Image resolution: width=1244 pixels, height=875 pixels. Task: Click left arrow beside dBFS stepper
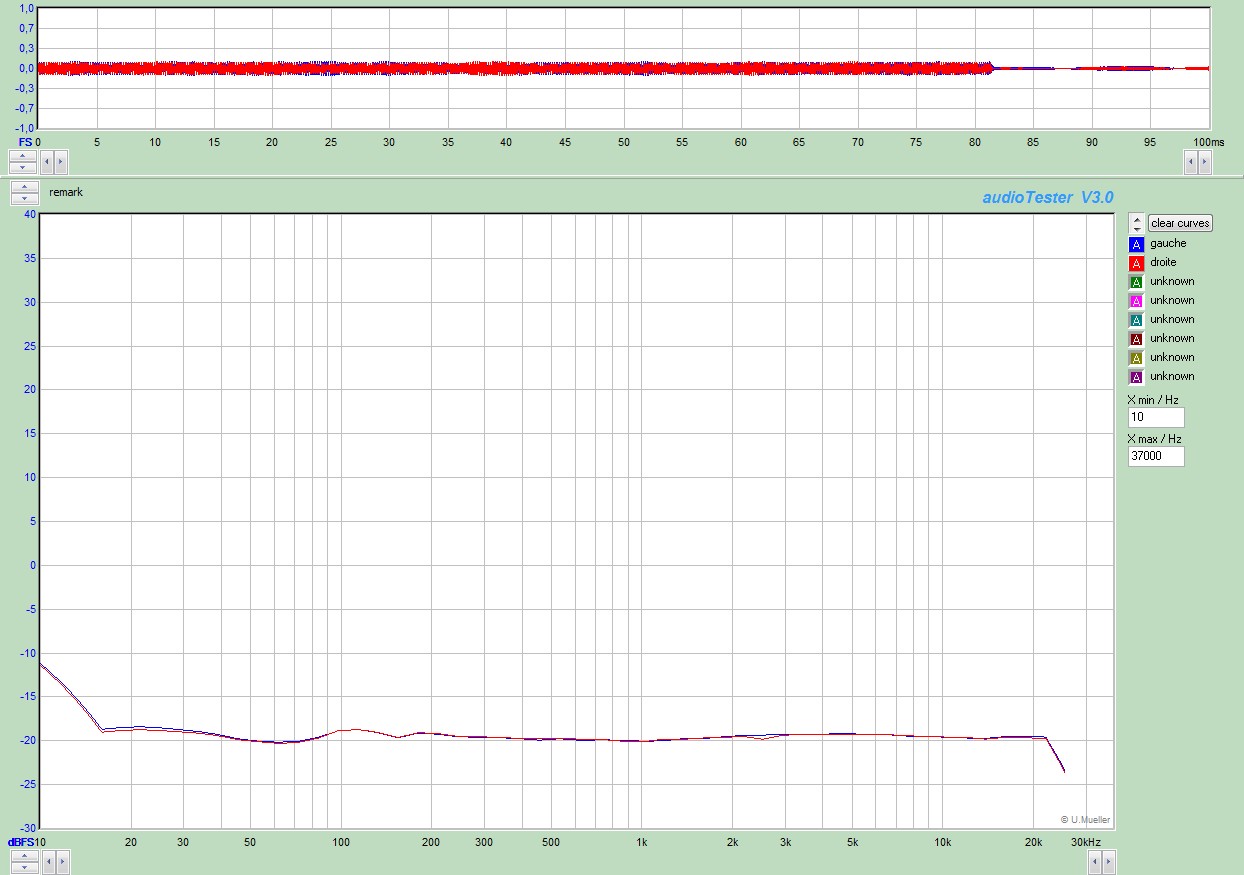(47, 860)
